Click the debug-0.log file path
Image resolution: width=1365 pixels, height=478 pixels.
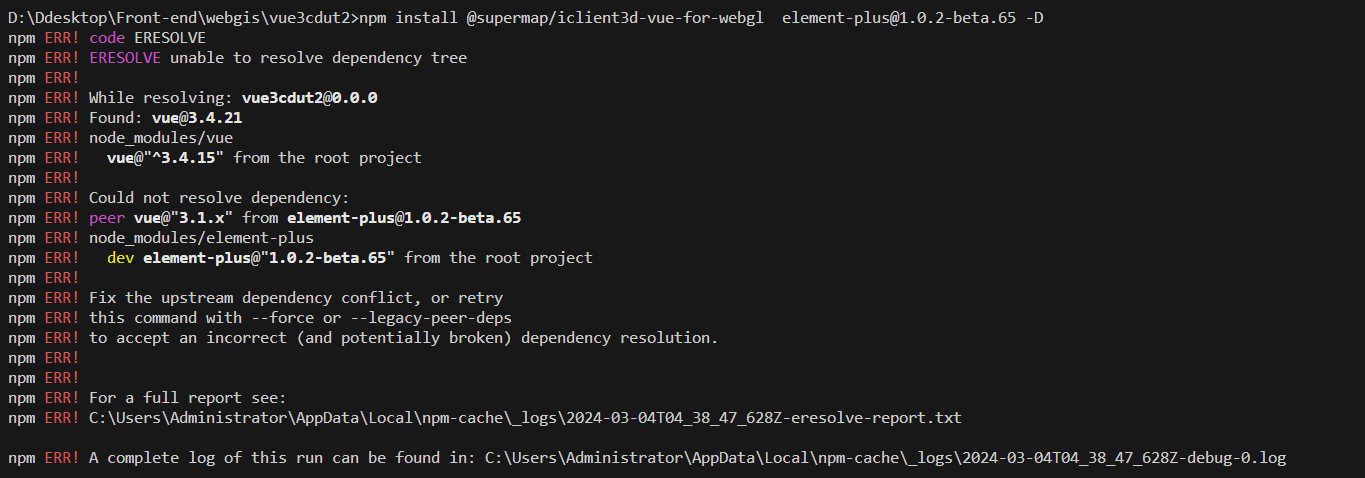click(x=885, y=458)
